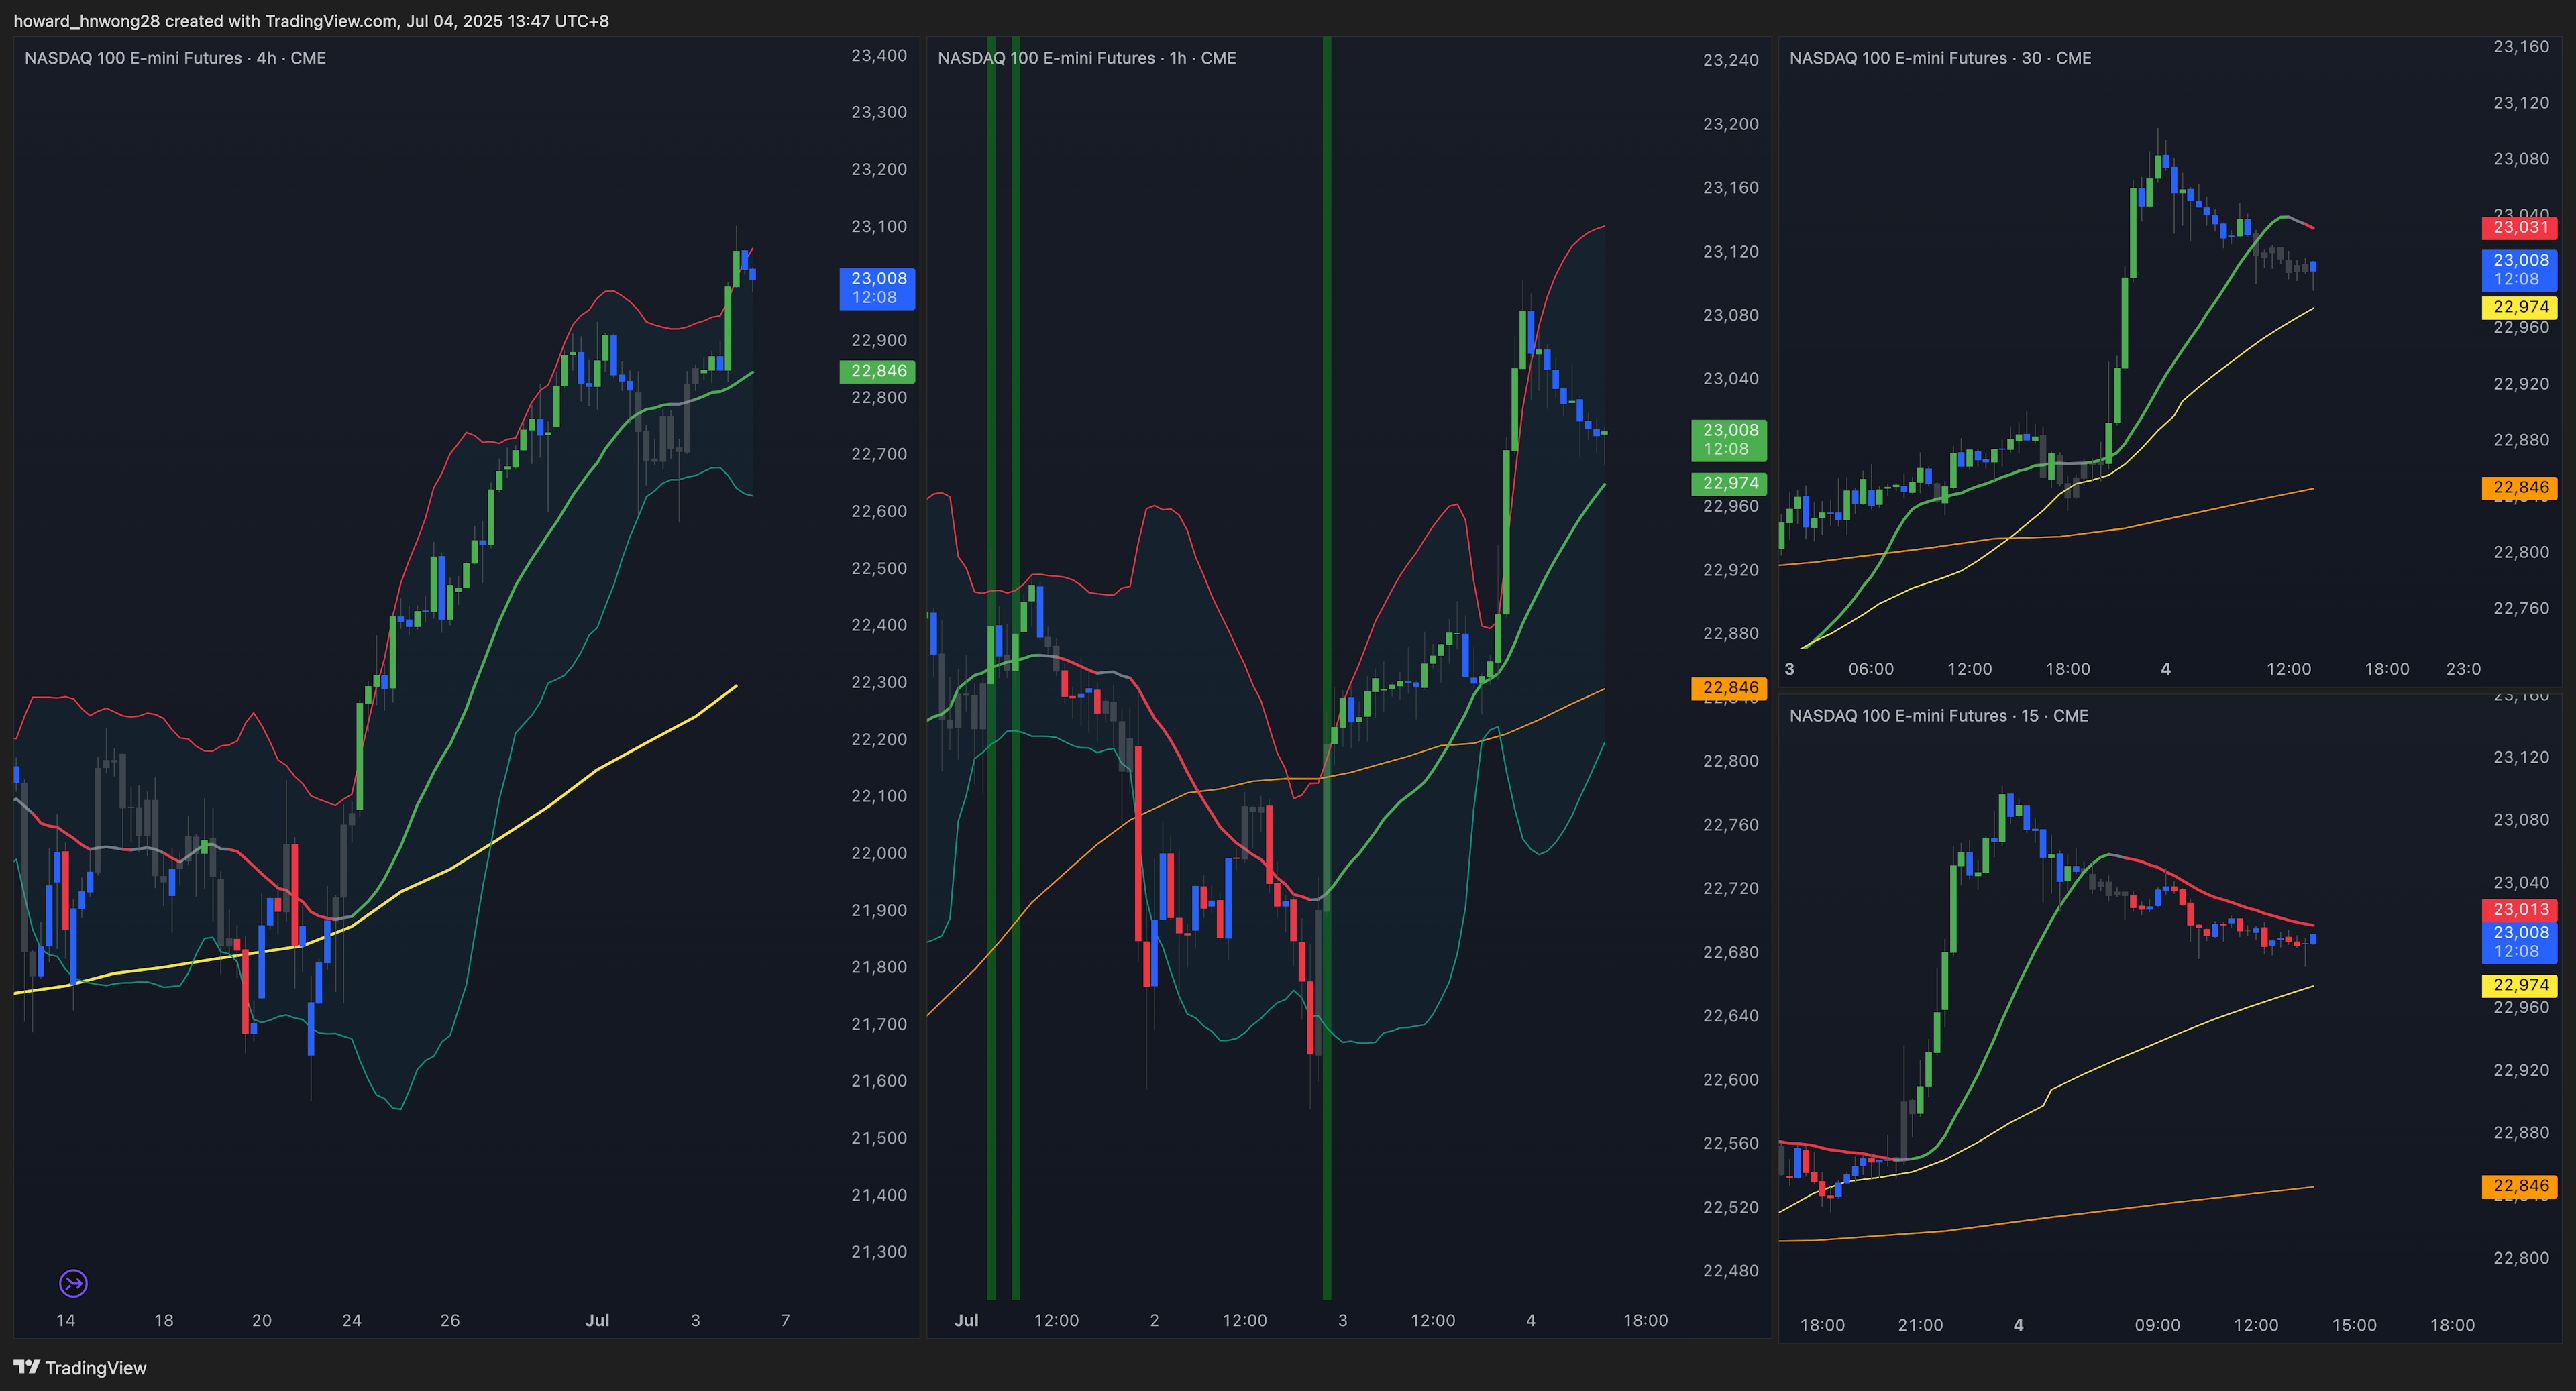Click the orange 22,846 price label on 30-minute chart
2576x1391 pixels.
(2520, 488)
